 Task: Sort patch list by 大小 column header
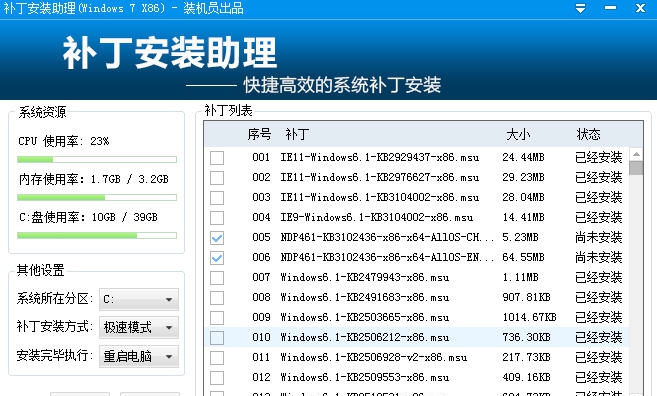coord(518,134)
